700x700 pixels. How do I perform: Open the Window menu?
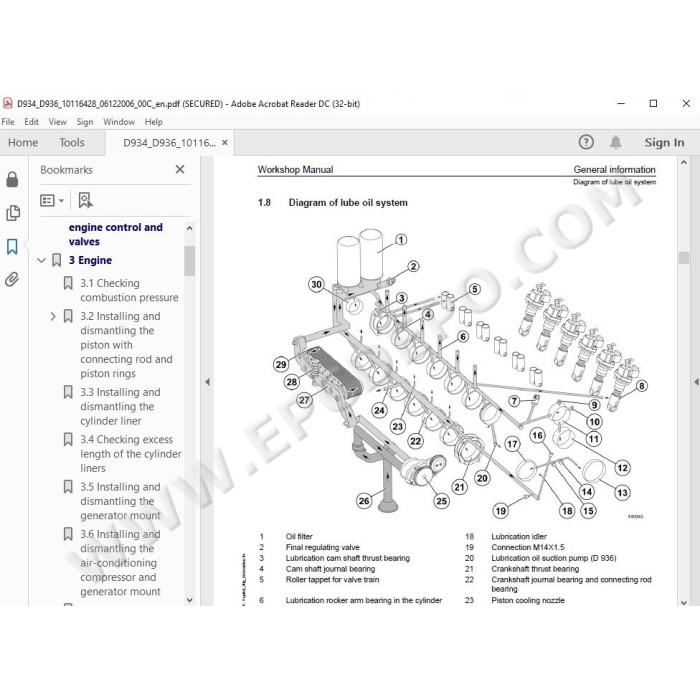(119, 122)
